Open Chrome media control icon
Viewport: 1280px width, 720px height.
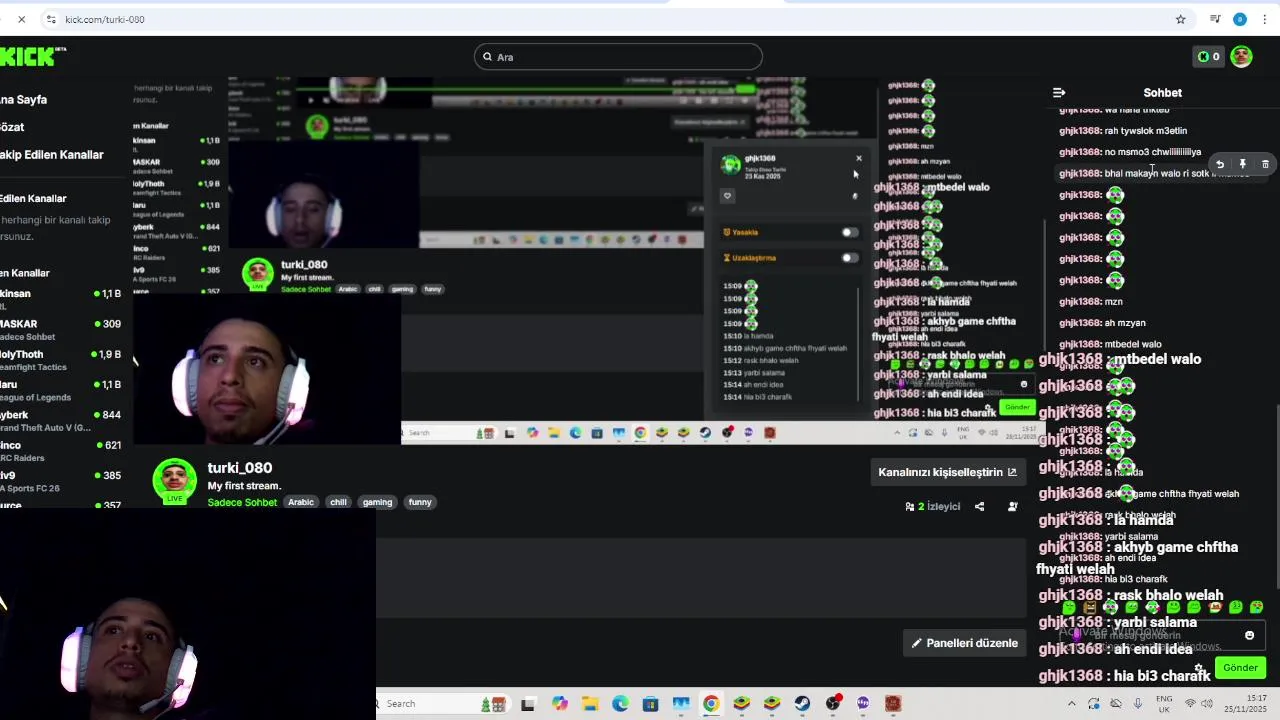(x=1215, y=19)
